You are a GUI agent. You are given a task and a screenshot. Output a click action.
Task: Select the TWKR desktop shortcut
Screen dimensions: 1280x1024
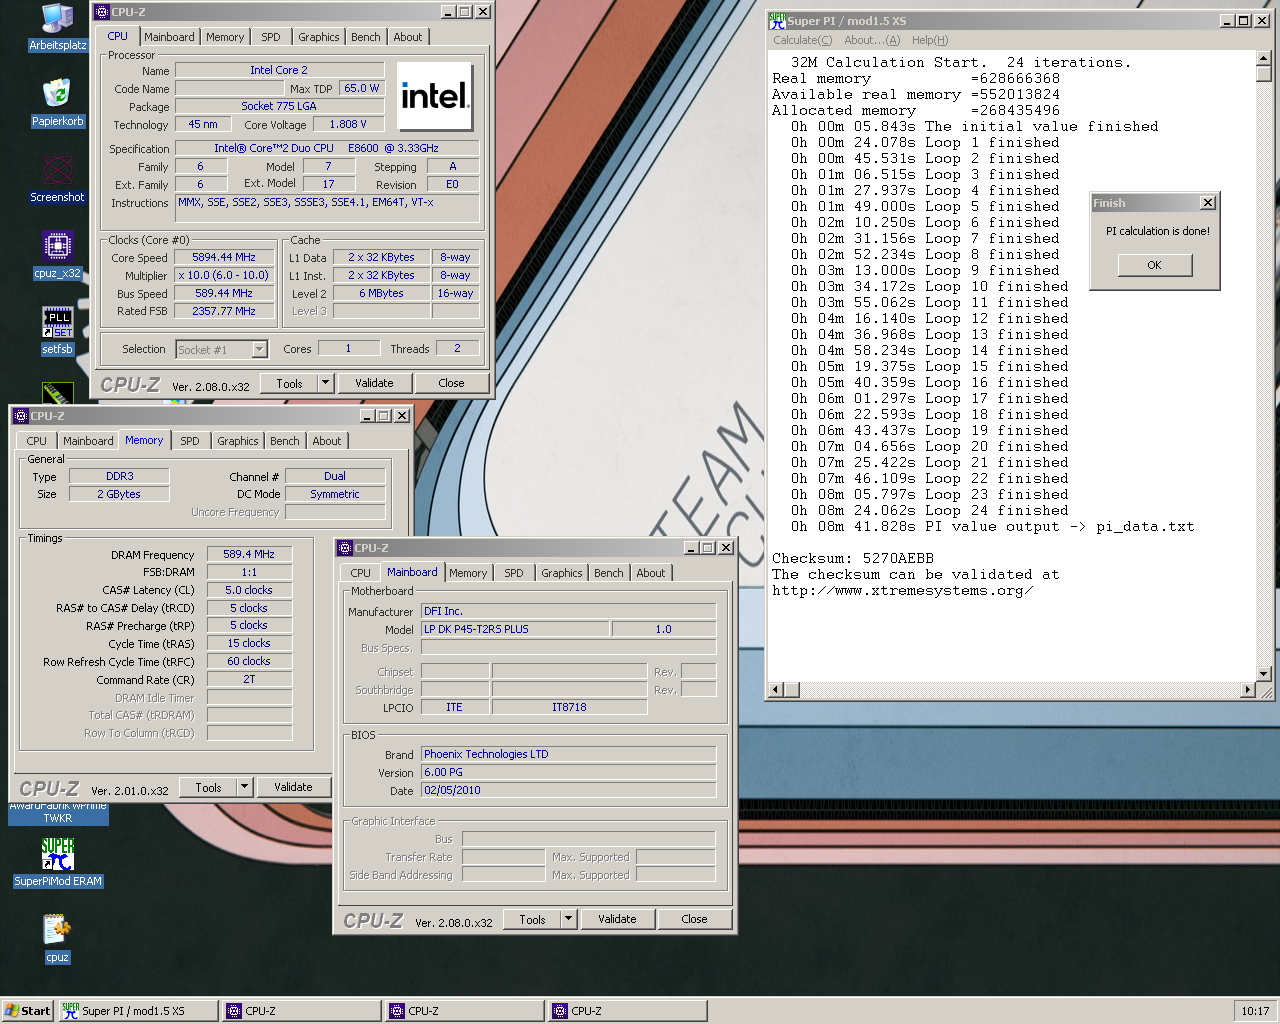coord(58,812)
